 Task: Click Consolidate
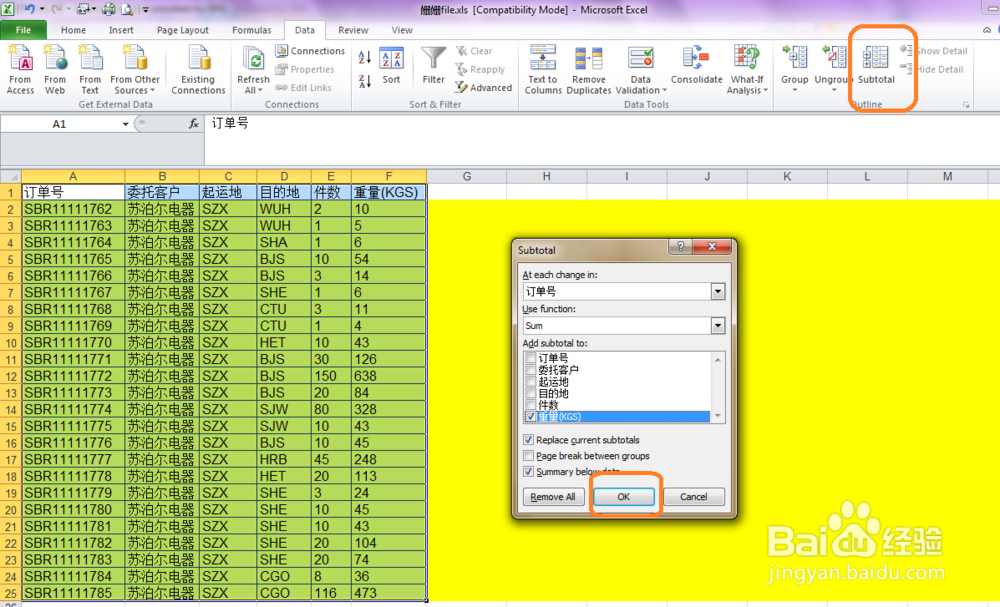(x=696, y=66)
